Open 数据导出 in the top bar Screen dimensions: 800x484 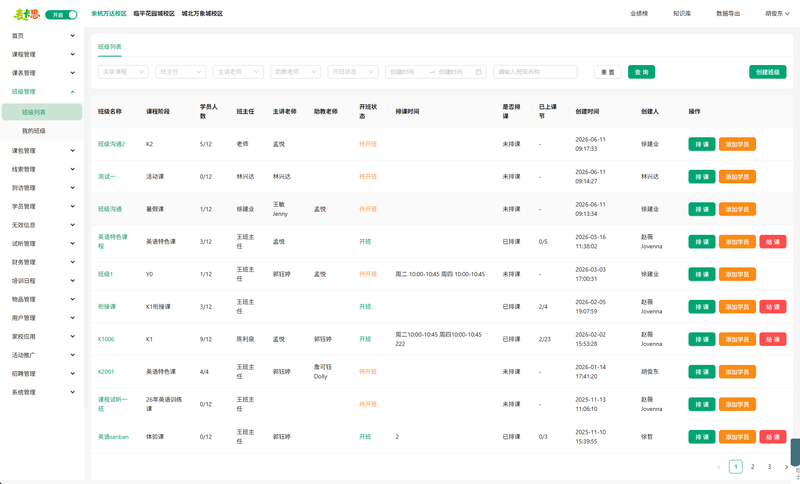click(x=728, y=14)
